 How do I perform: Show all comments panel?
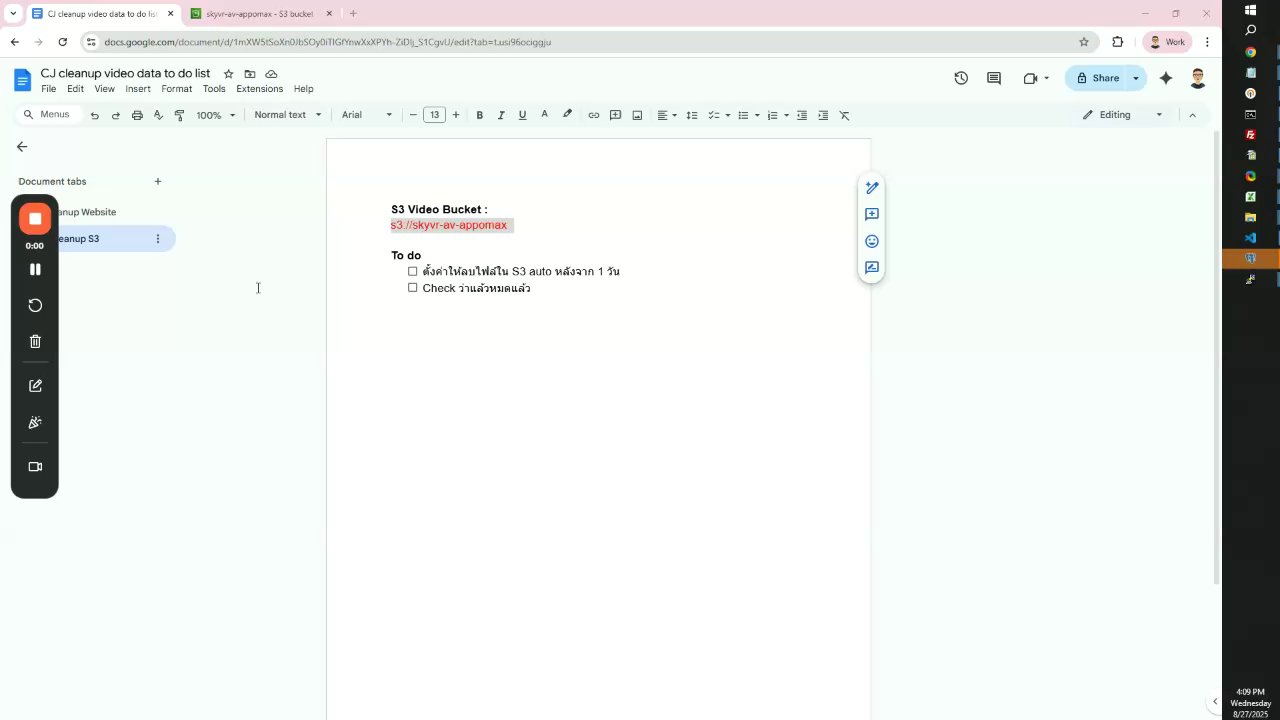[994, 78]
